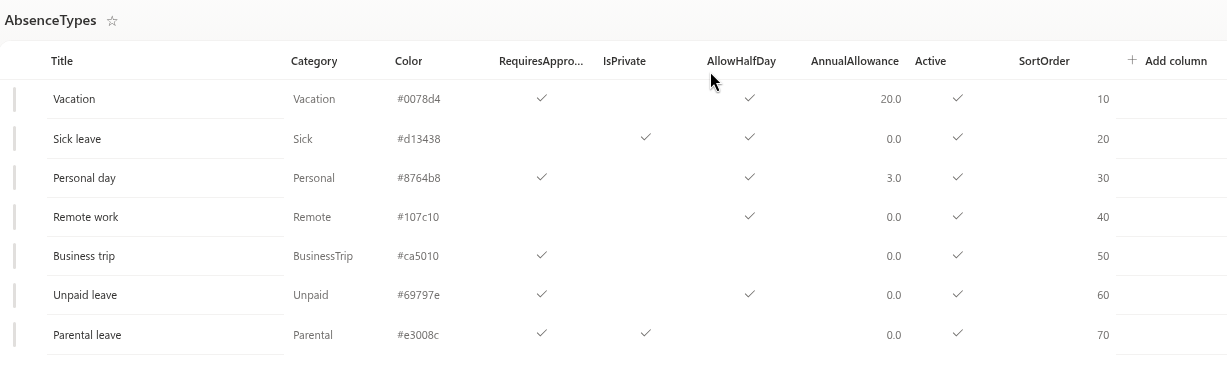This screenshot has width=1227, height=368.
Task: Click AllowHalfDay check in Unpaid leave row
Action: pyautogui.click(x=750, y=294)
